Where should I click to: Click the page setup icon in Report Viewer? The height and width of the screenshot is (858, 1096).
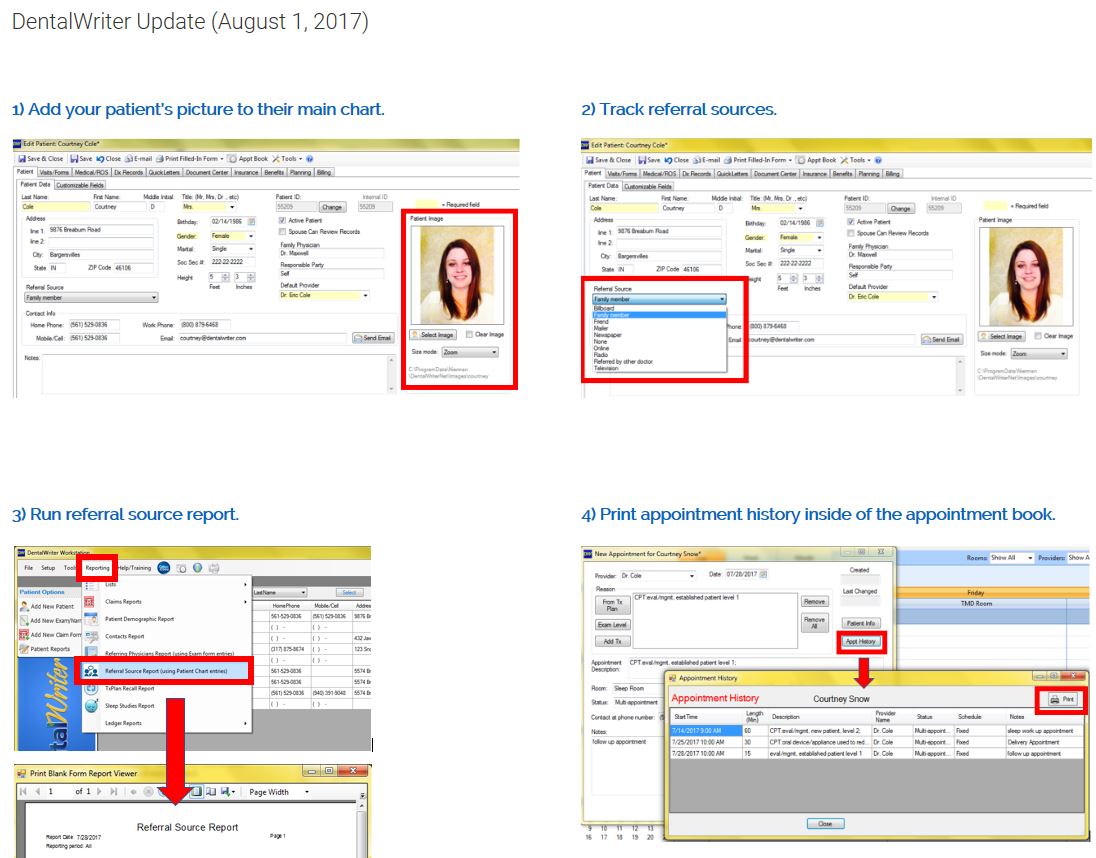click(210, 792)
